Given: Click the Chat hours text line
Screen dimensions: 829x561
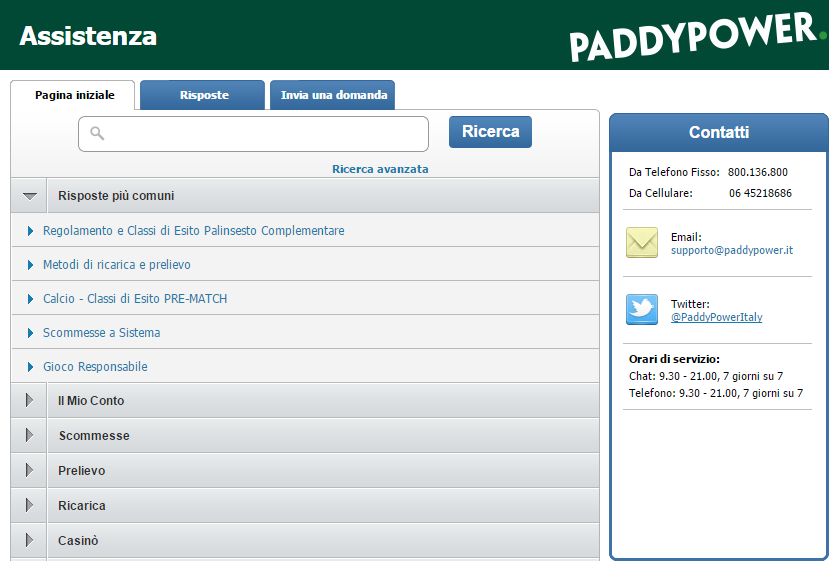Looking at the screenshot, I should click(x=706, y=376).
